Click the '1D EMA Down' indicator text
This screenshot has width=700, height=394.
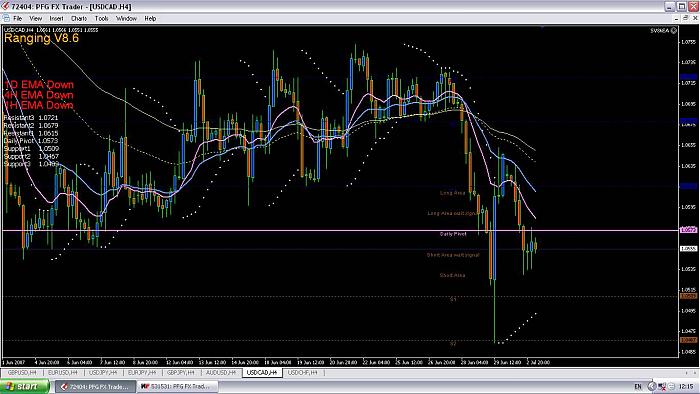39,84
